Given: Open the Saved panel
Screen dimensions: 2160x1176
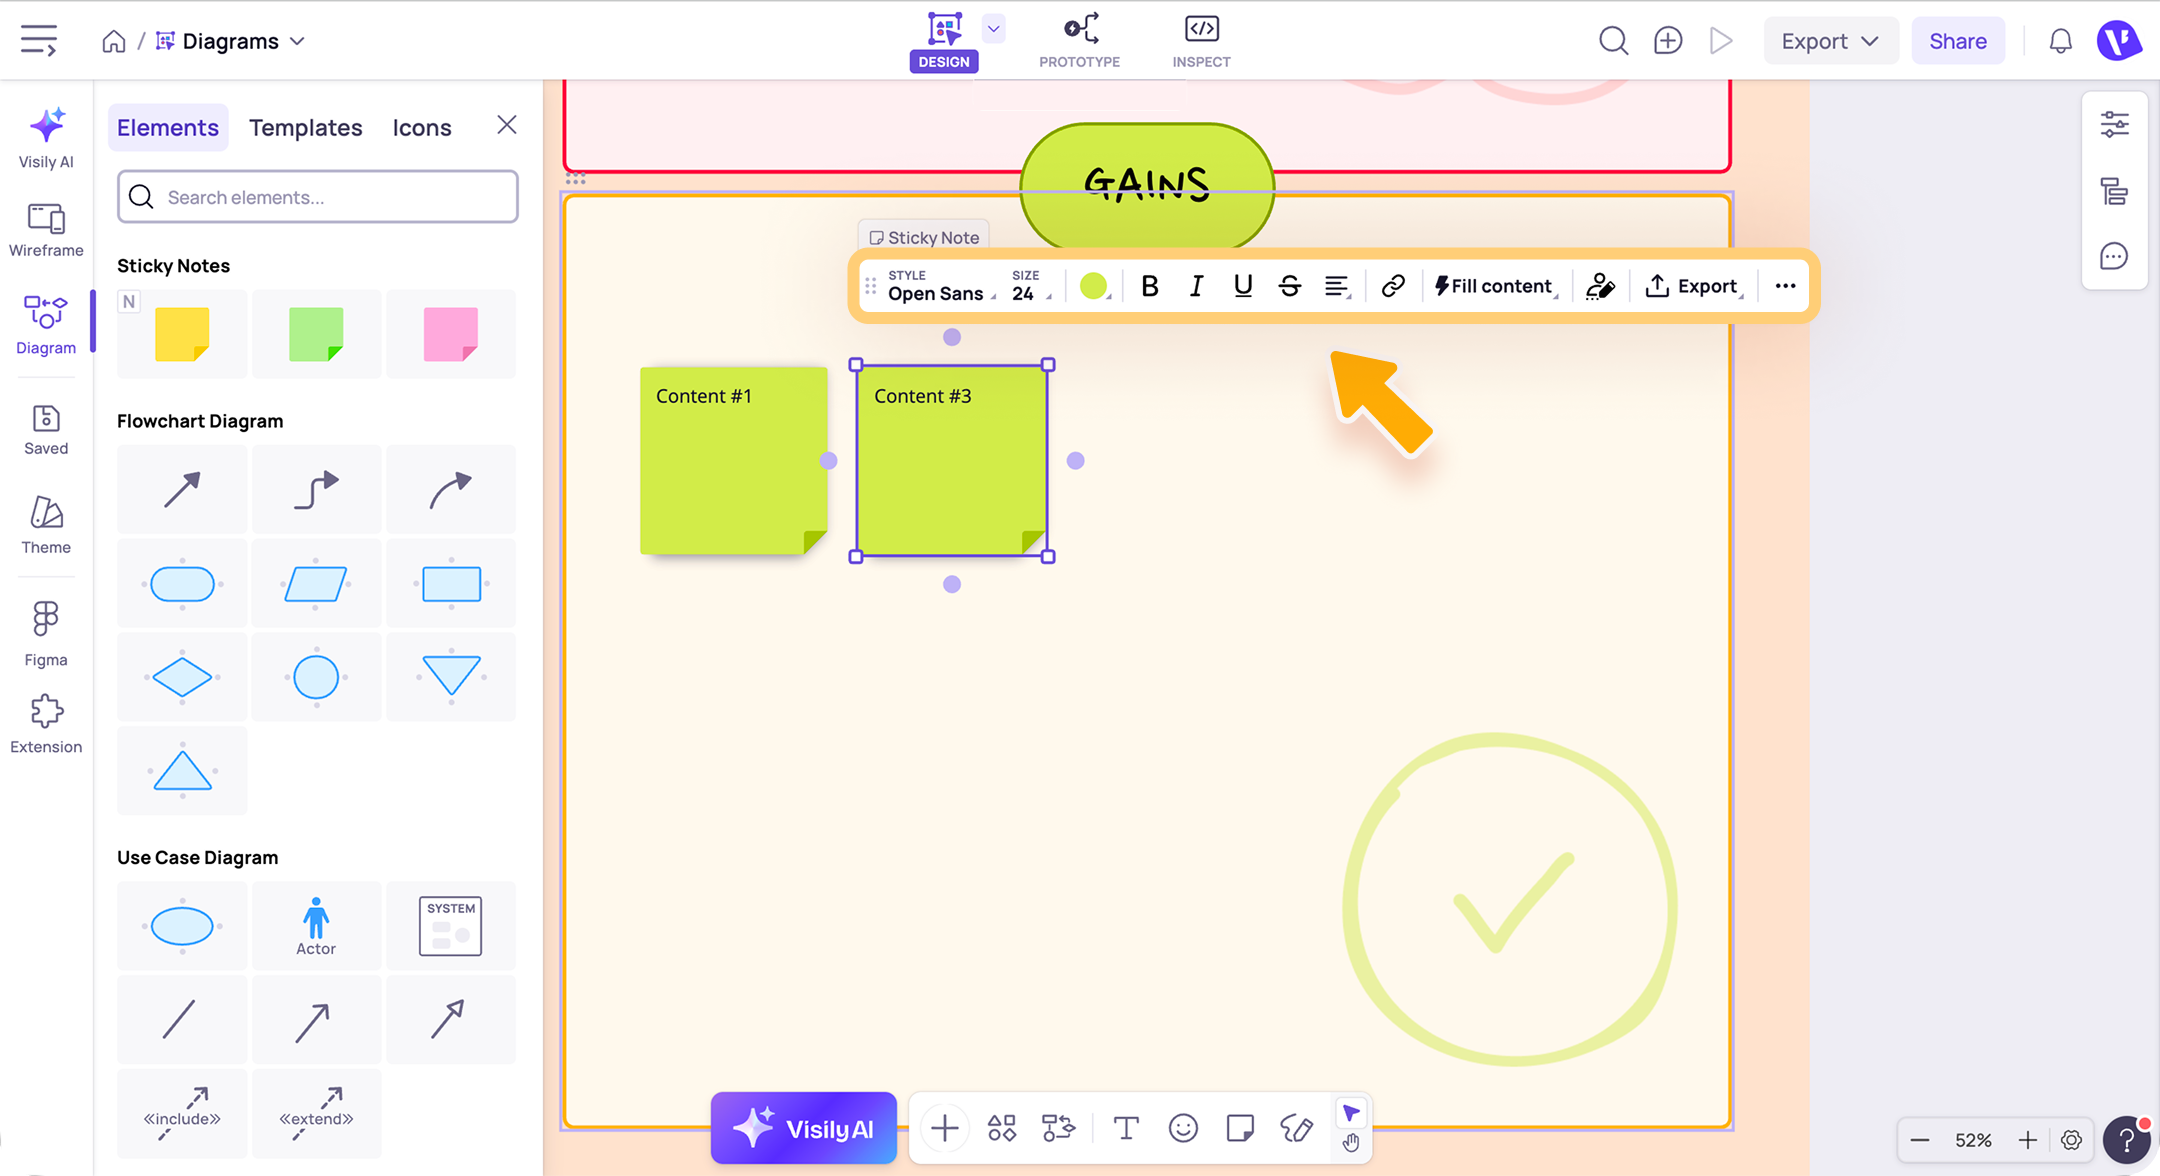Looking at the screenshot, I should (46, 430).
